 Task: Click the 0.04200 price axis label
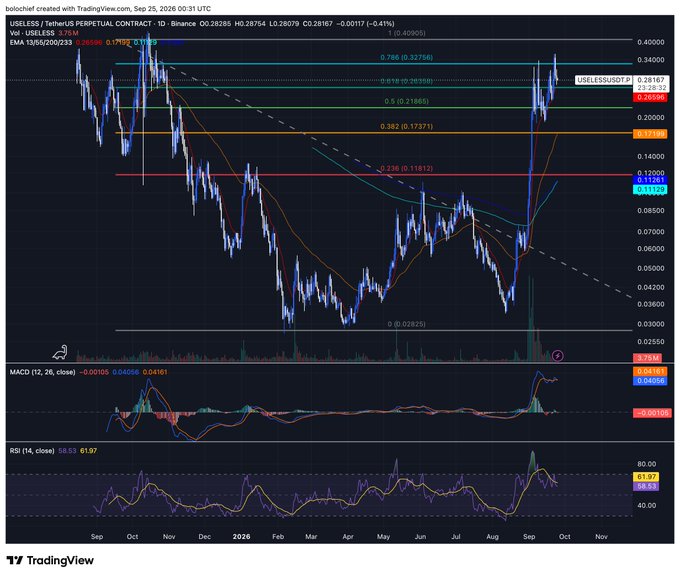[651, 287]
